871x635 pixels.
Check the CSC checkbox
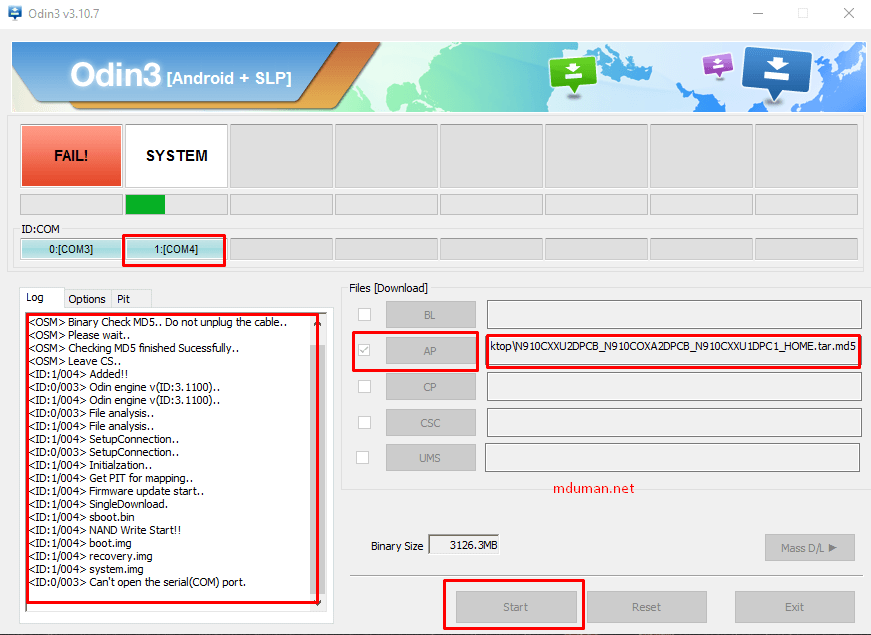tap(364, 422)
